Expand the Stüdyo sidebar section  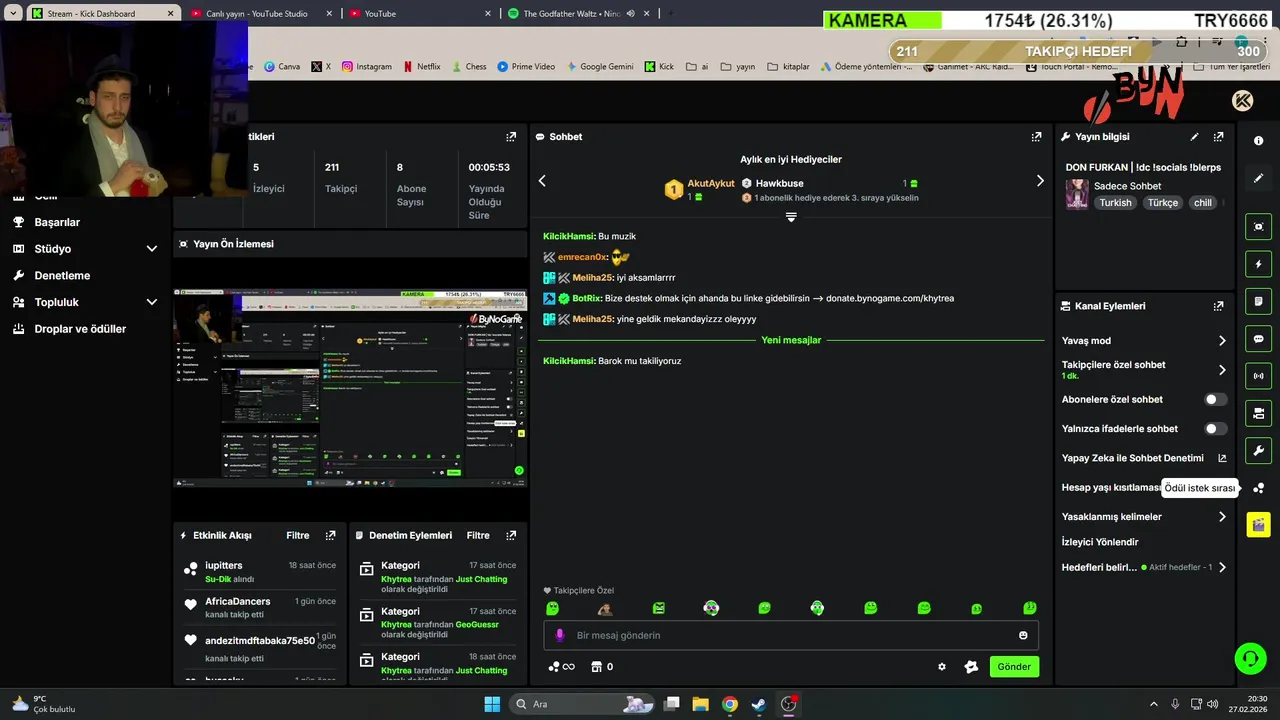[152, 249]
